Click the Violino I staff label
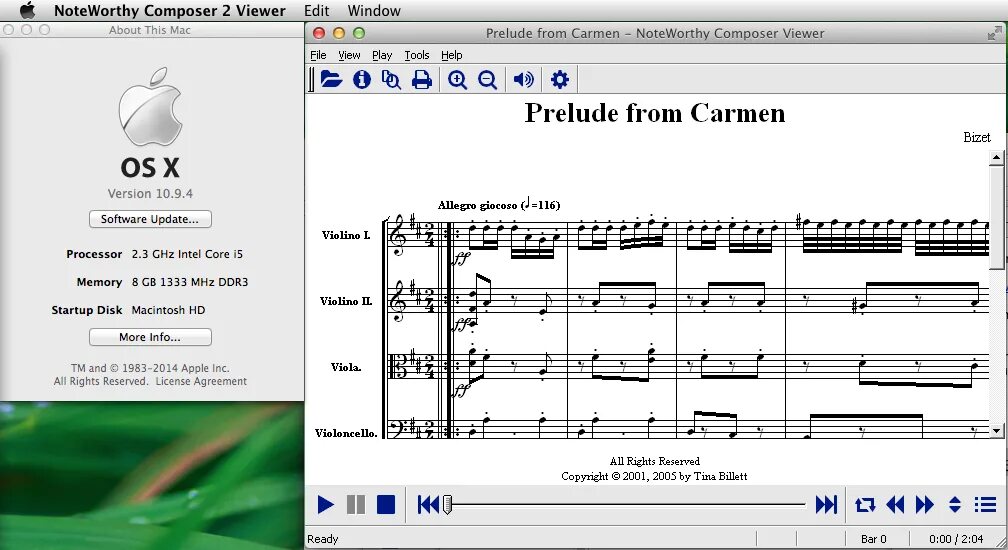The height and width of the screenshot is (550, 1008). pyautogui.click(x=346, y=235)
